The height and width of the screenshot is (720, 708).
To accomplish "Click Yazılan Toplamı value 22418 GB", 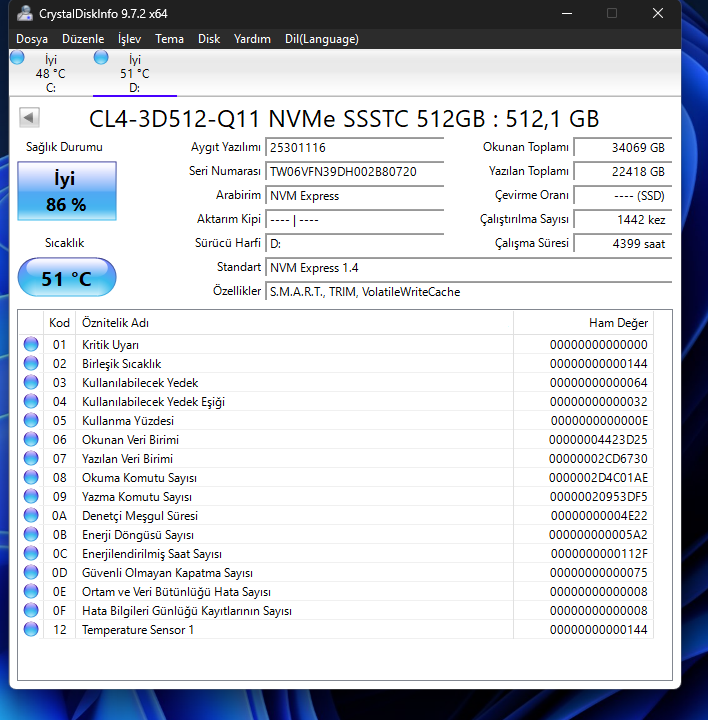I will coord(623,172).
